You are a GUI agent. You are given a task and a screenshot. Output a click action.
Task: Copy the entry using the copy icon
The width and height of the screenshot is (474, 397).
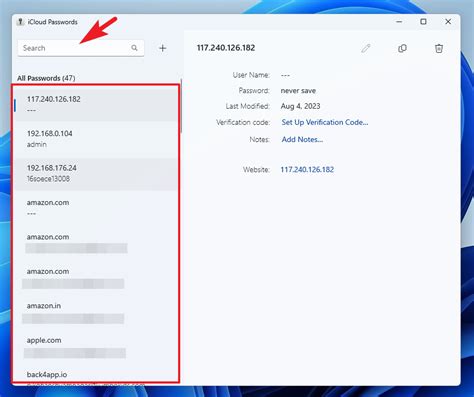402,48
